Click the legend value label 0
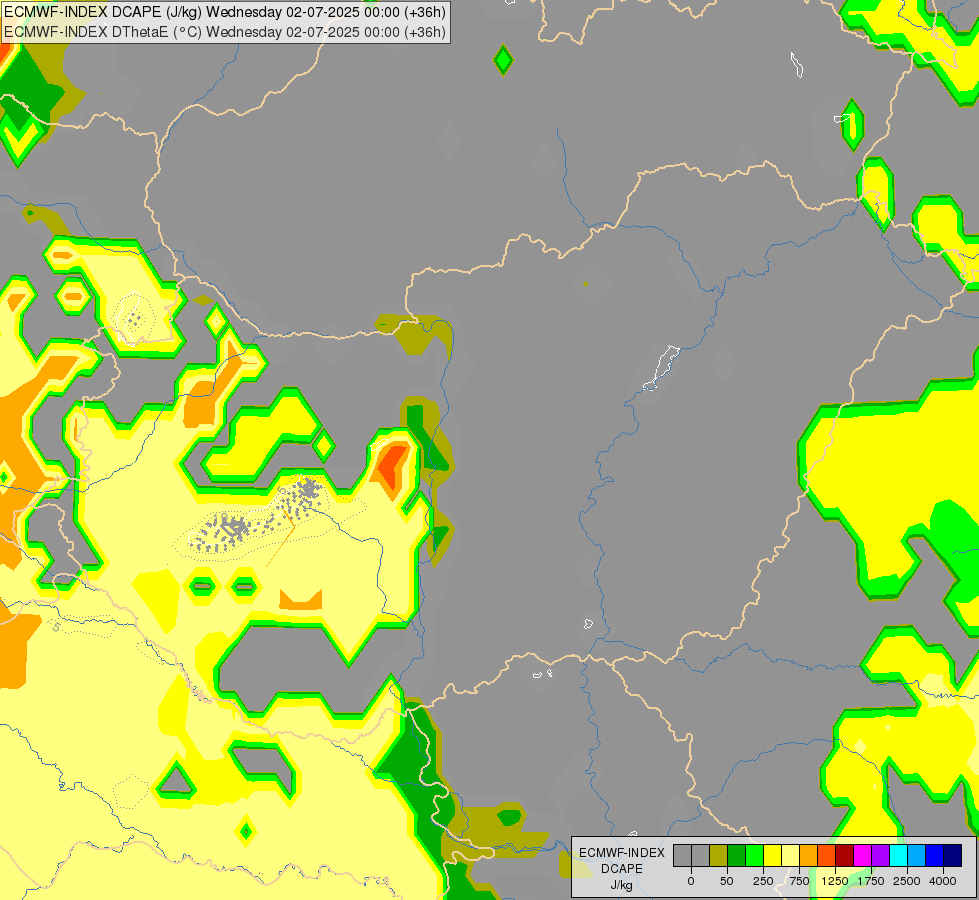This screenshot has height=900, width=979. point(691,881)
